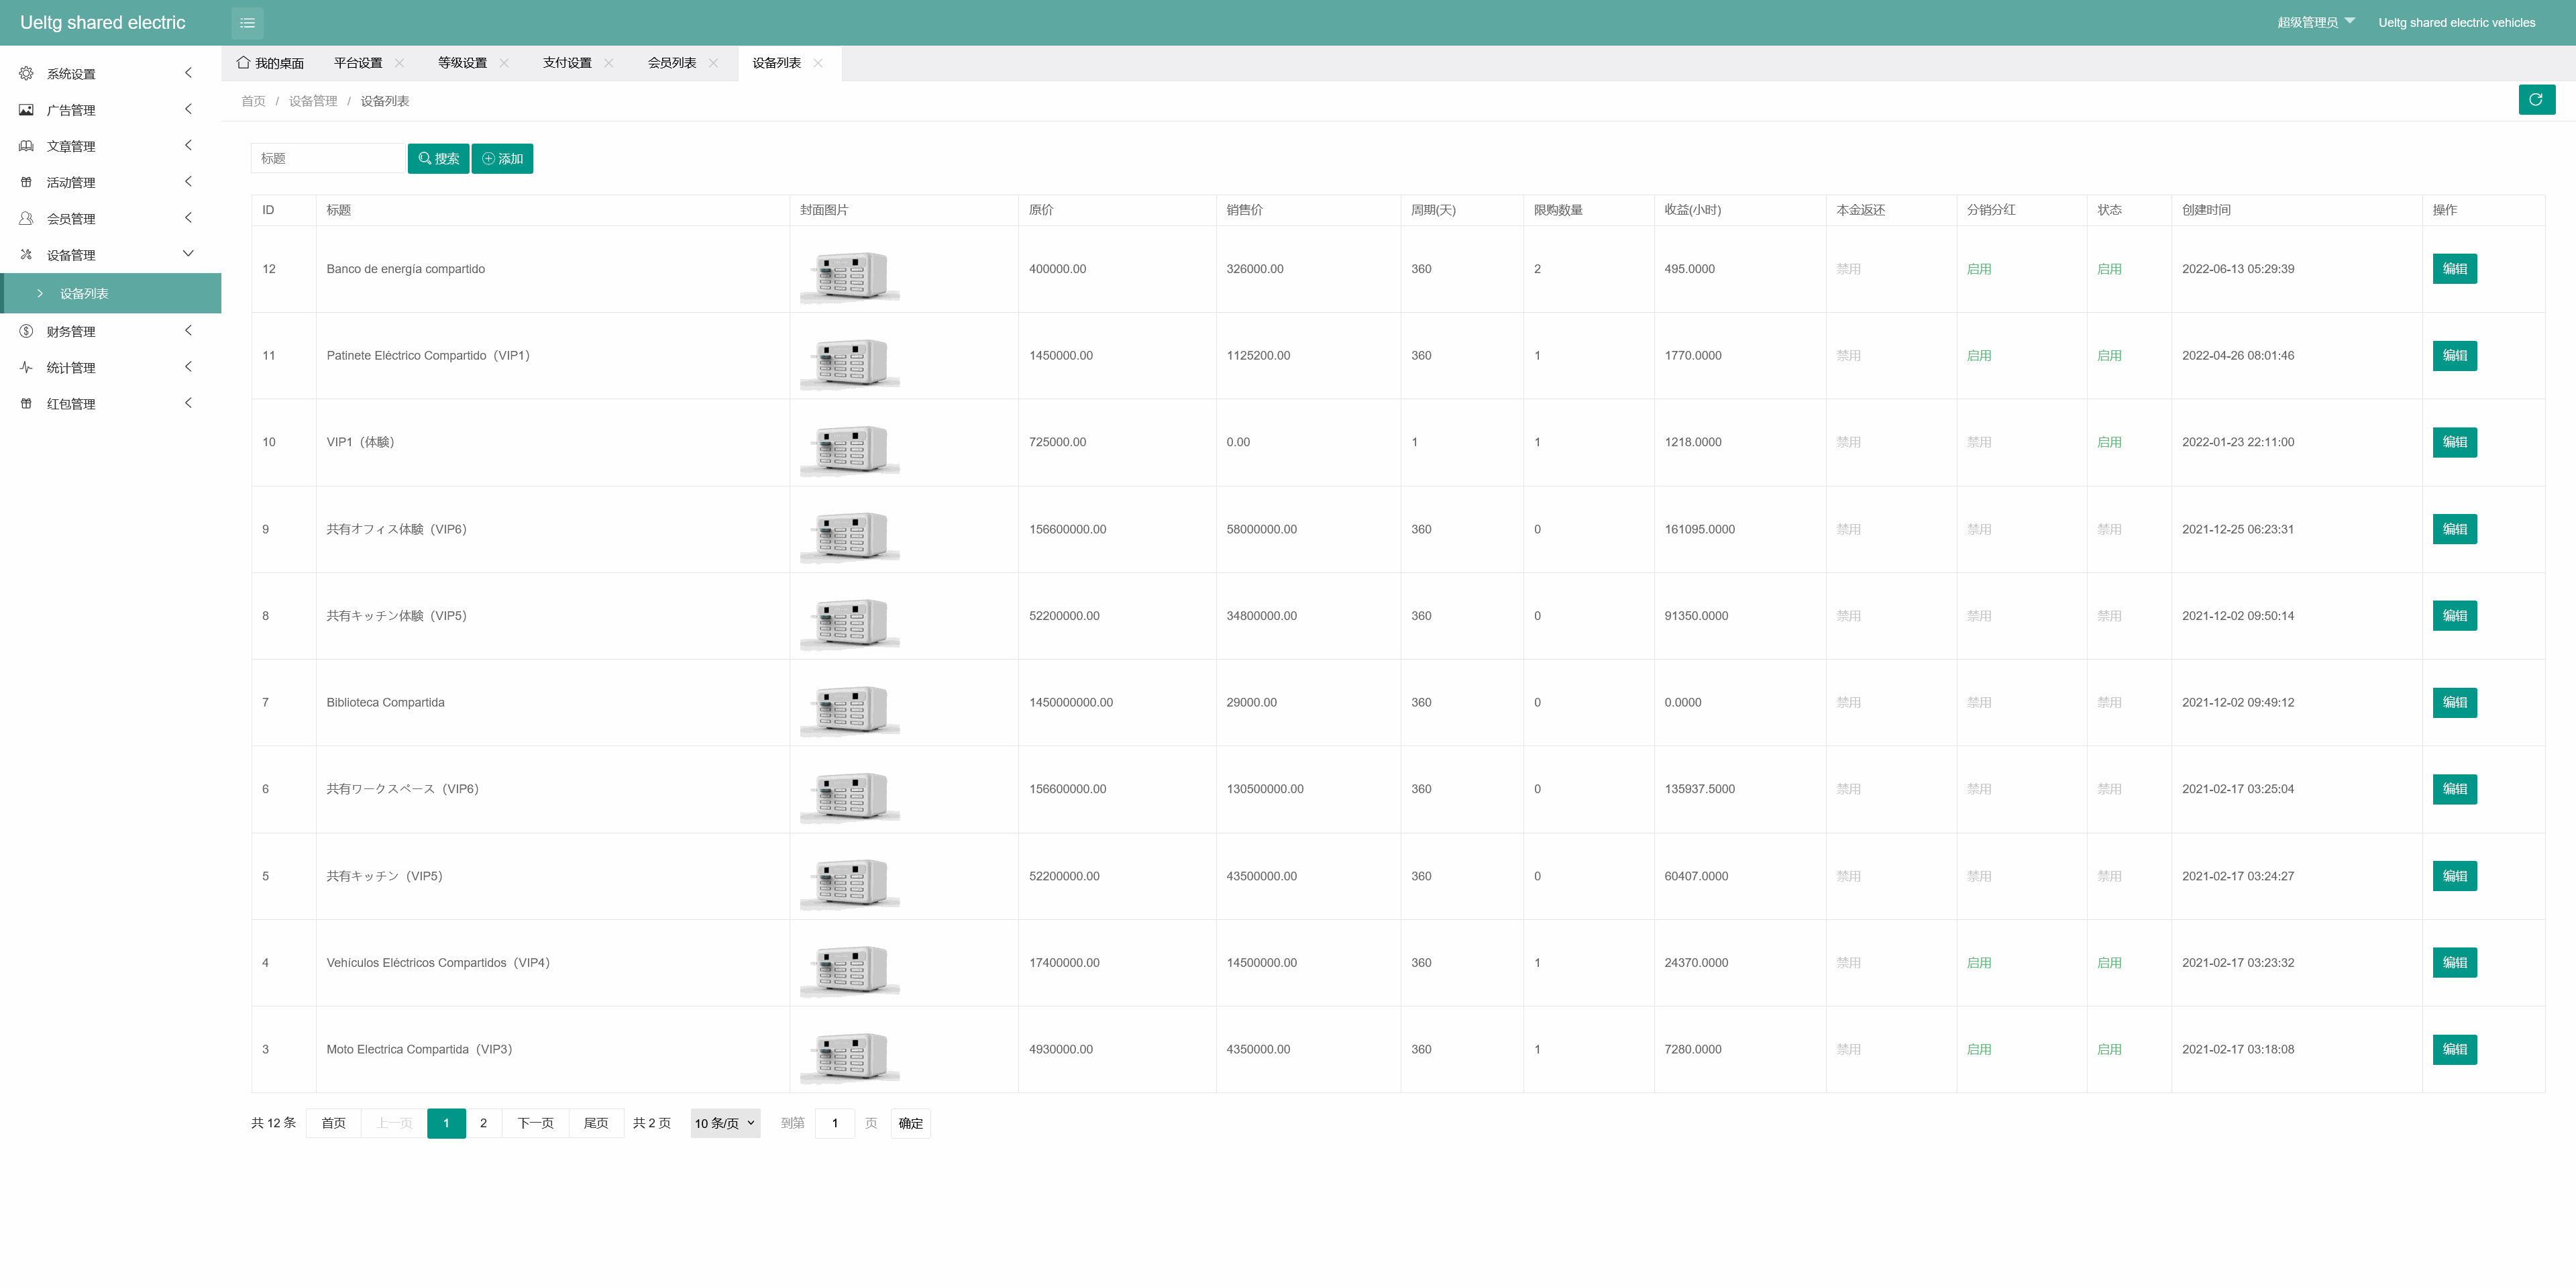Open the 设备列表 sidebar submenu item
This screenshot has width=2576, height=1287.
coord(84,294)
